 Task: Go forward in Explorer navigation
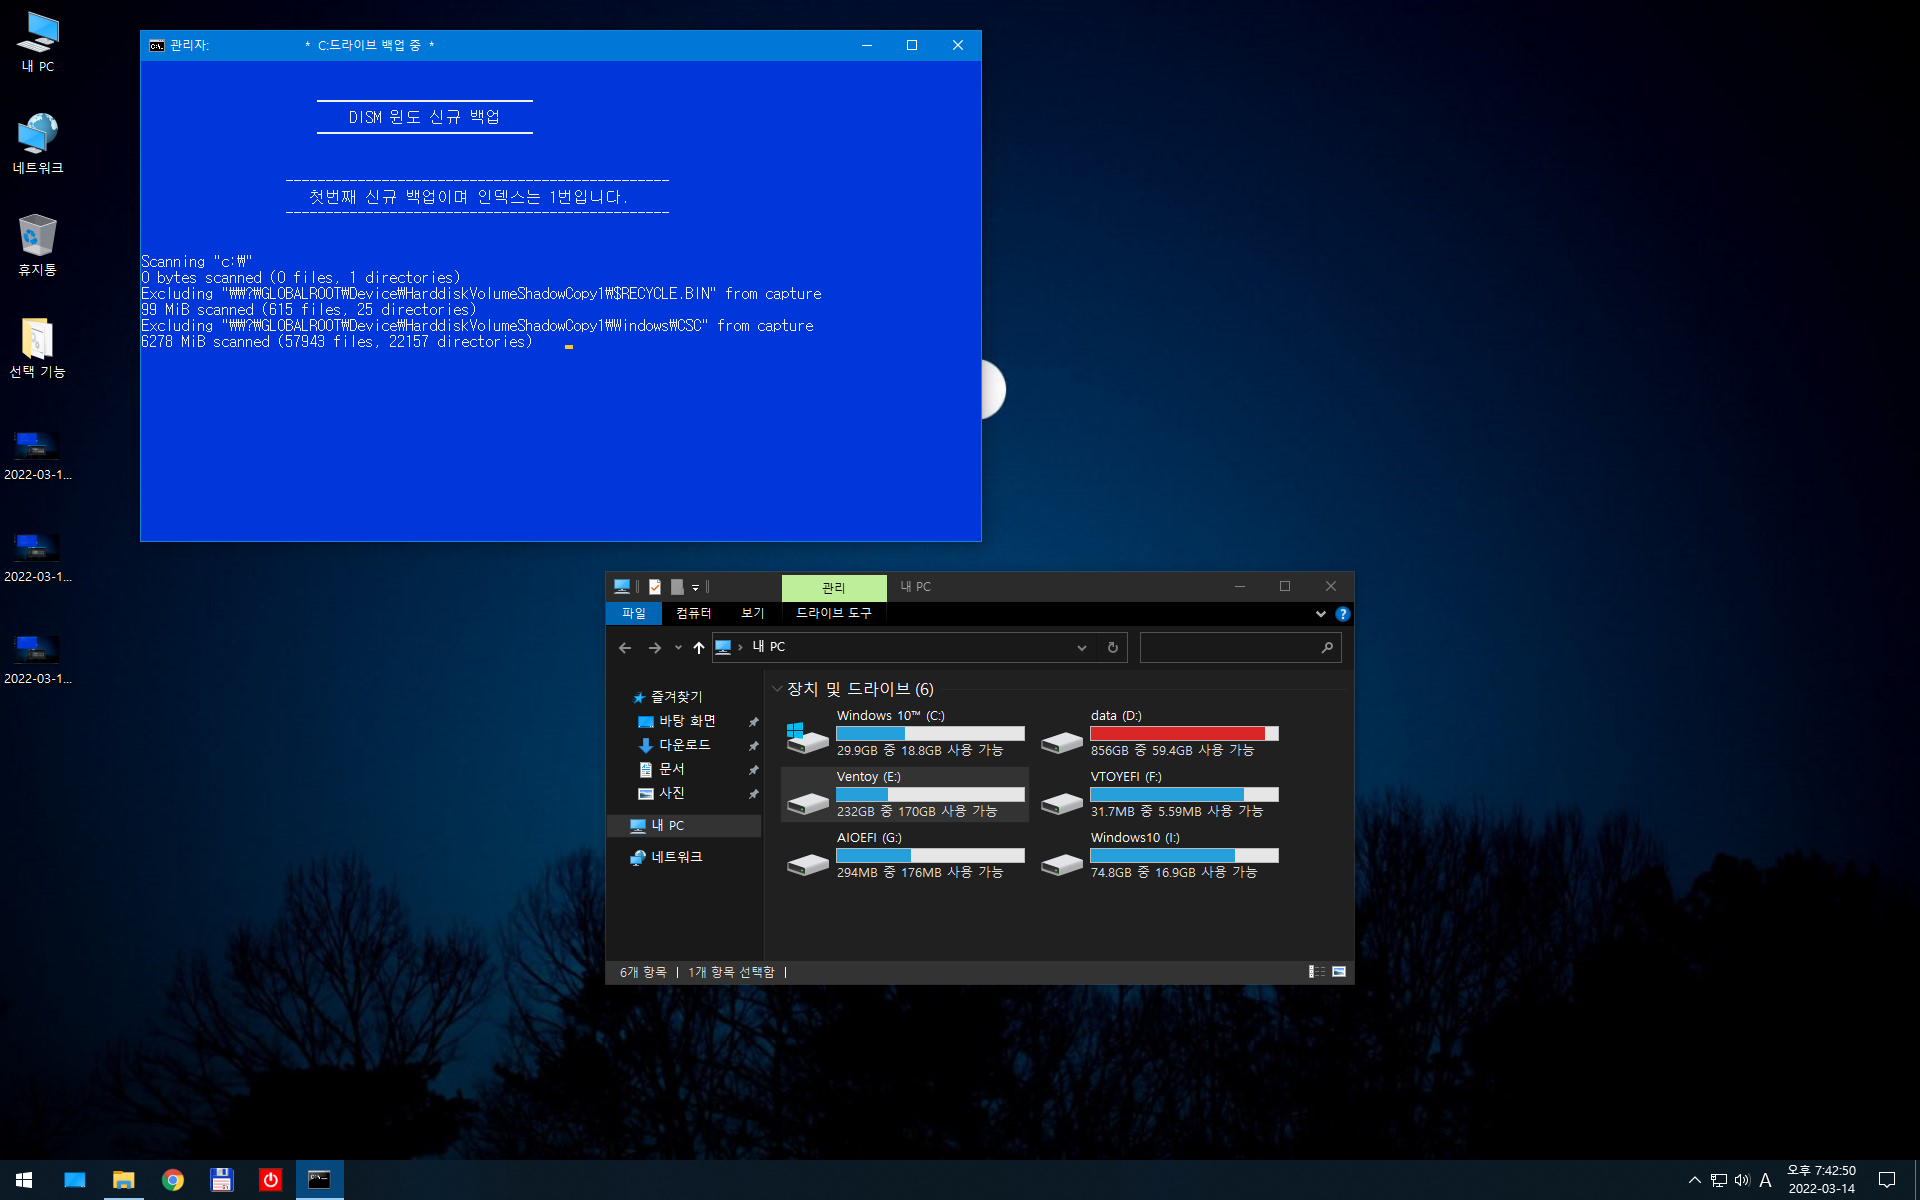point(655,648)
